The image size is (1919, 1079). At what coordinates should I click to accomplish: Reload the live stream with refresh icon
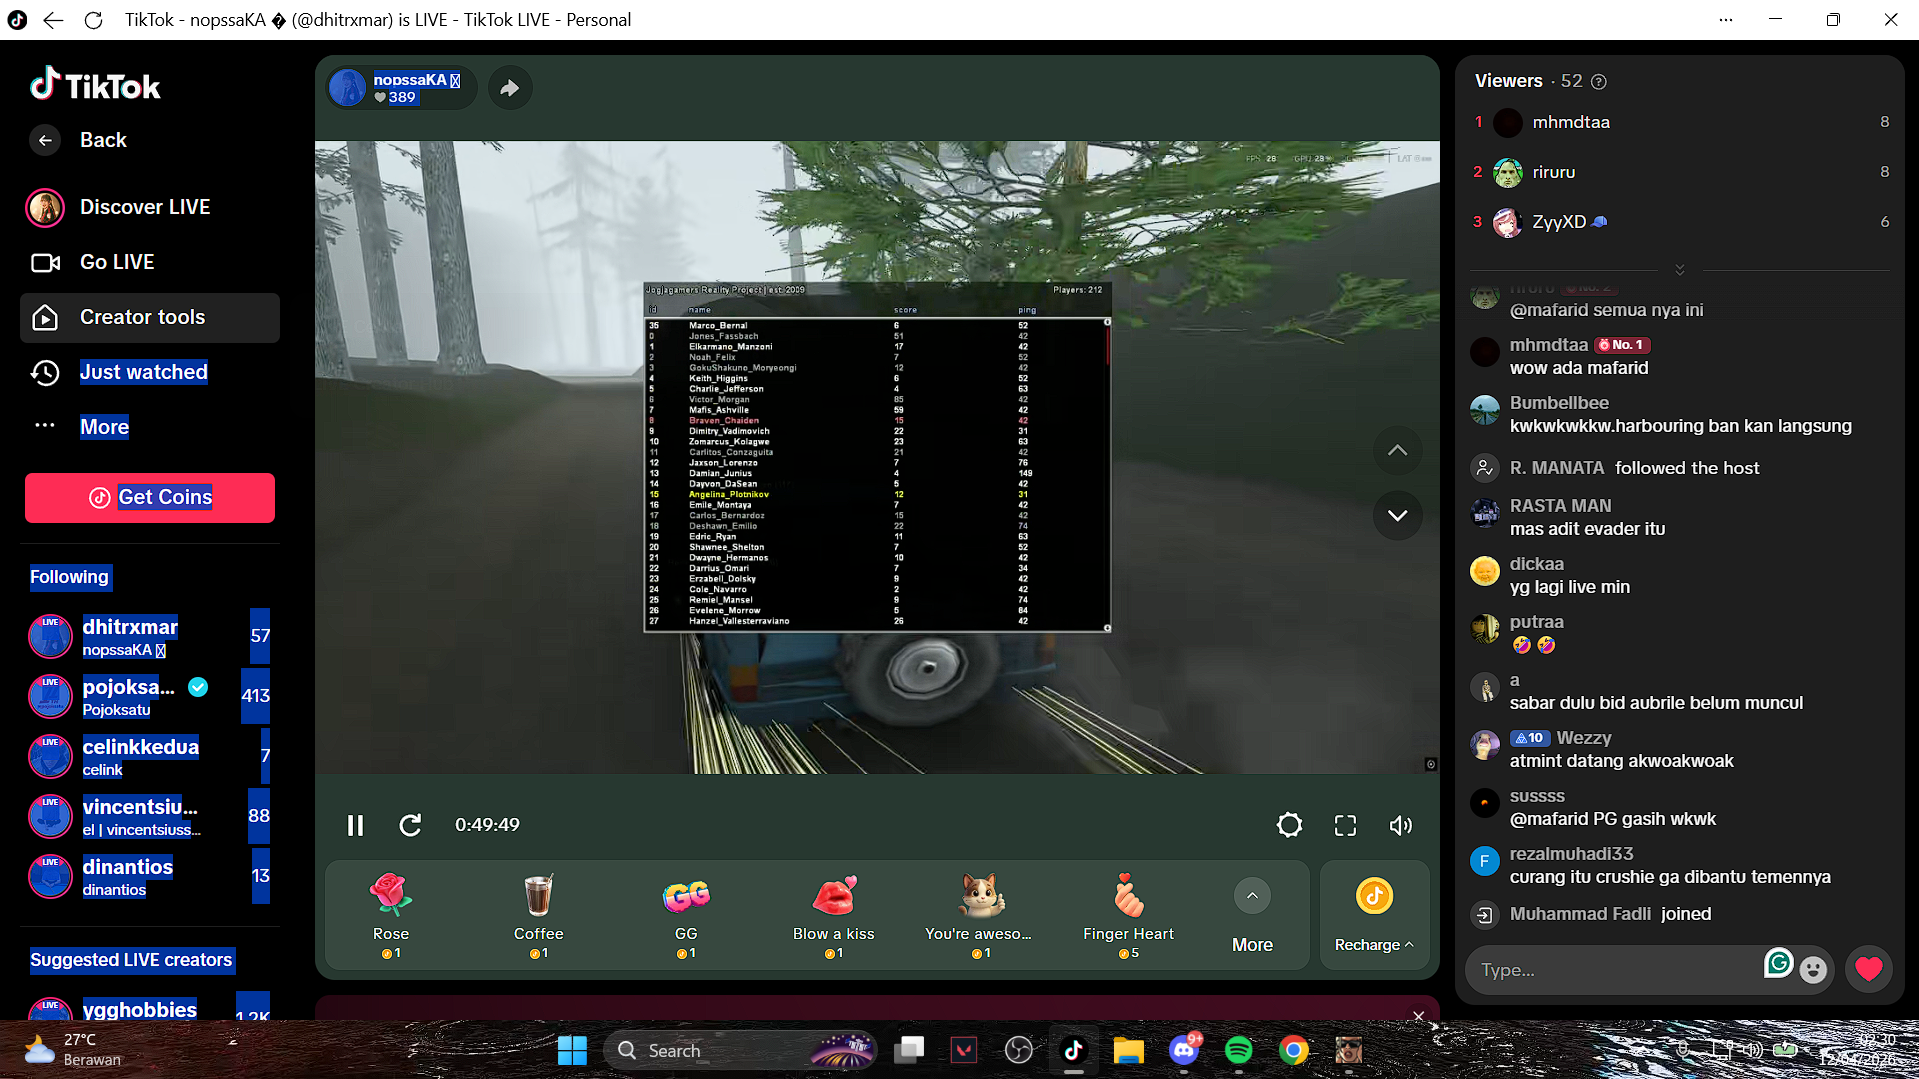410,825
